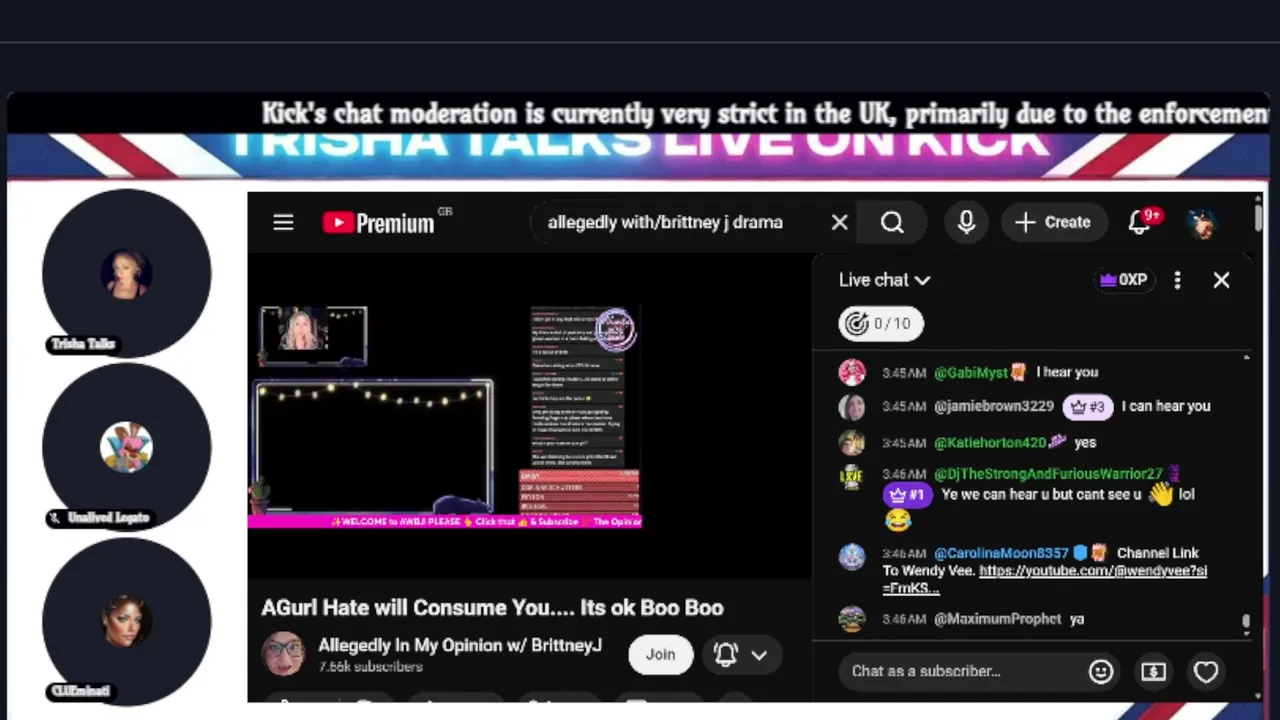Image resolution: width=1280 pixels, height=720 pixels.
Task: Open @MaximumProphet's chat username
Action: [x=998, y=619]
